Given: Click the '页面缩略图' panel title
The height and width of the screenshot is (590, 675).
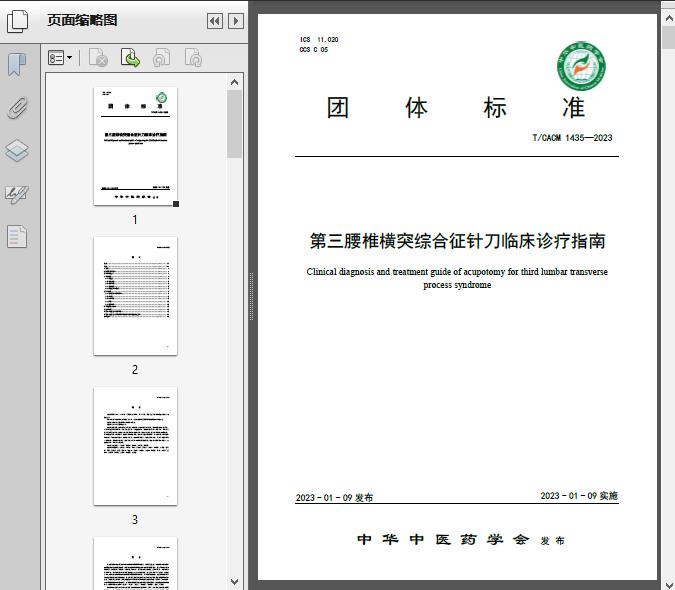Looking at the screenshot, I should click(82, 20).
